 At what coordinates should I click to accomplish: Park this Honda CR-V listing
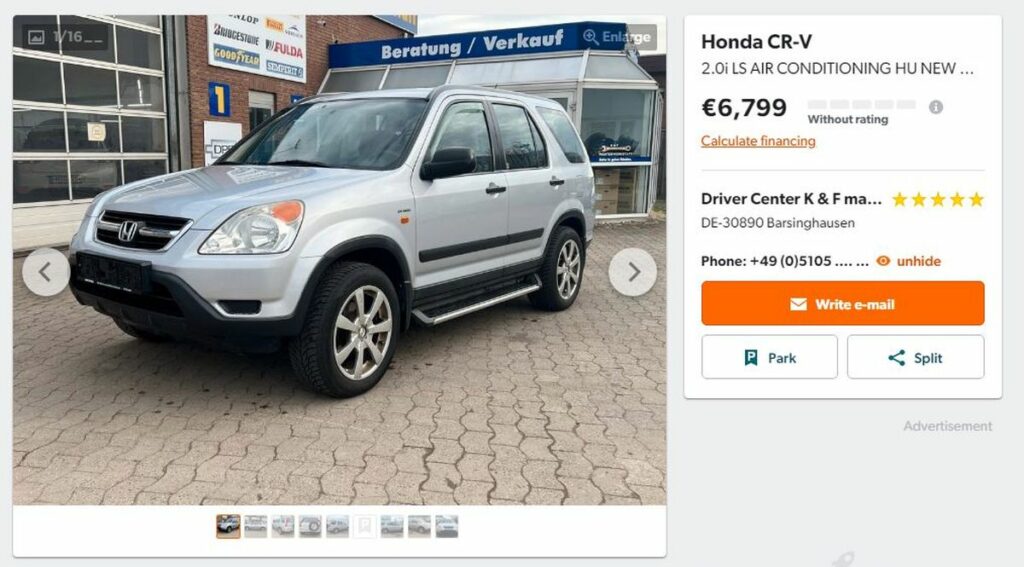tap(769, 357)
